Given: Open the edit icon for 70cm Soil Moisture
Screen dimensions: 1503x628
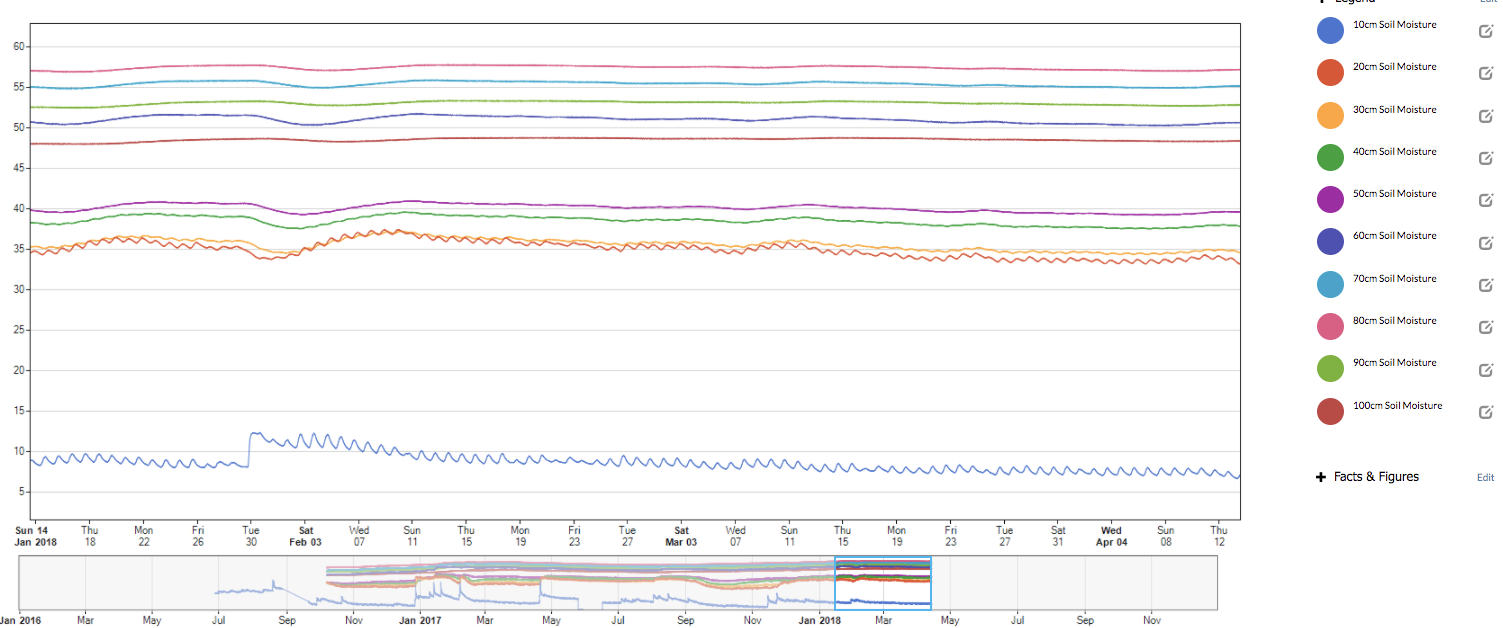Looking at the screenshot, I should [1484, 285].
